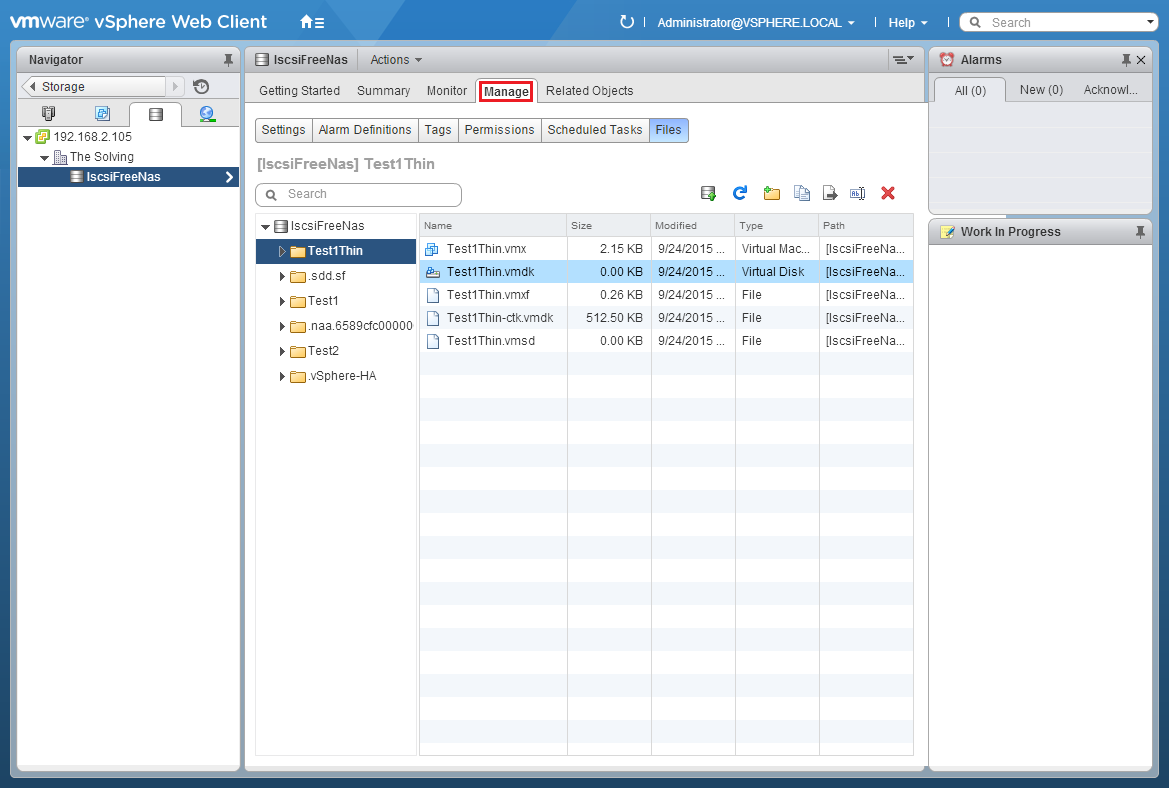Sort files by Name column header

click(492, 225)
